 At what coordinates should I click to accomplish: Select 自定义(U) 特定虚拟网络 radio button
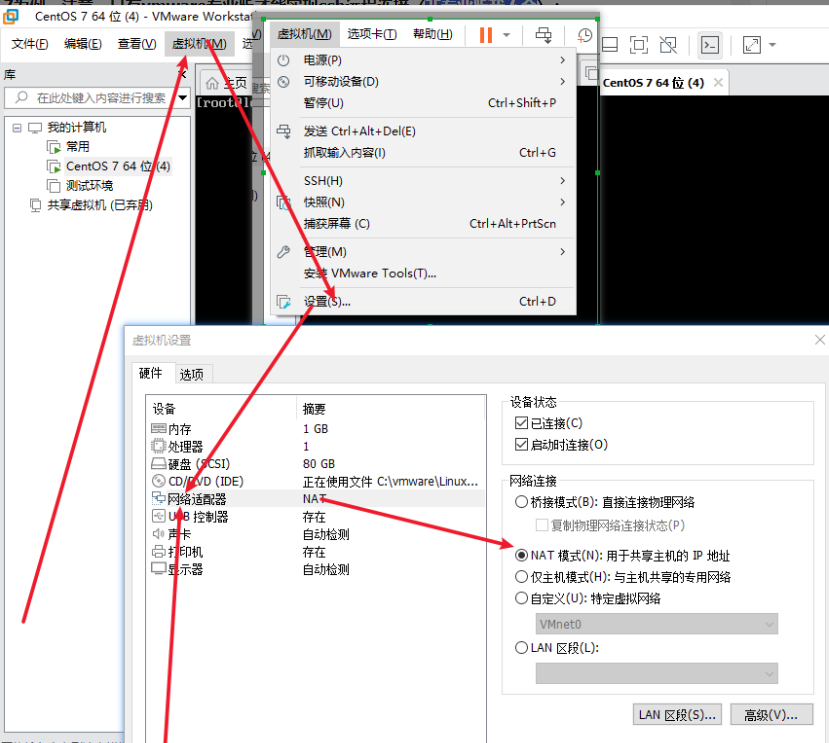(x=521, y=598)
